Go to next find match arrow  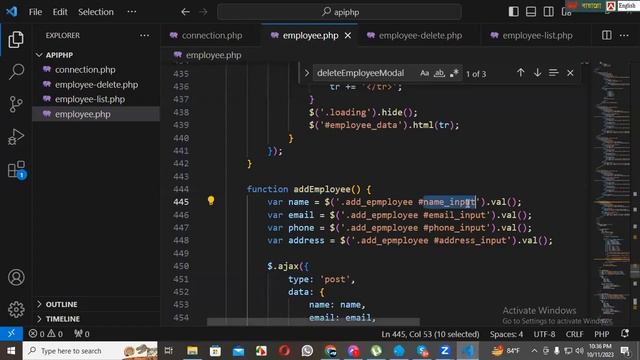tap(537, 73)
